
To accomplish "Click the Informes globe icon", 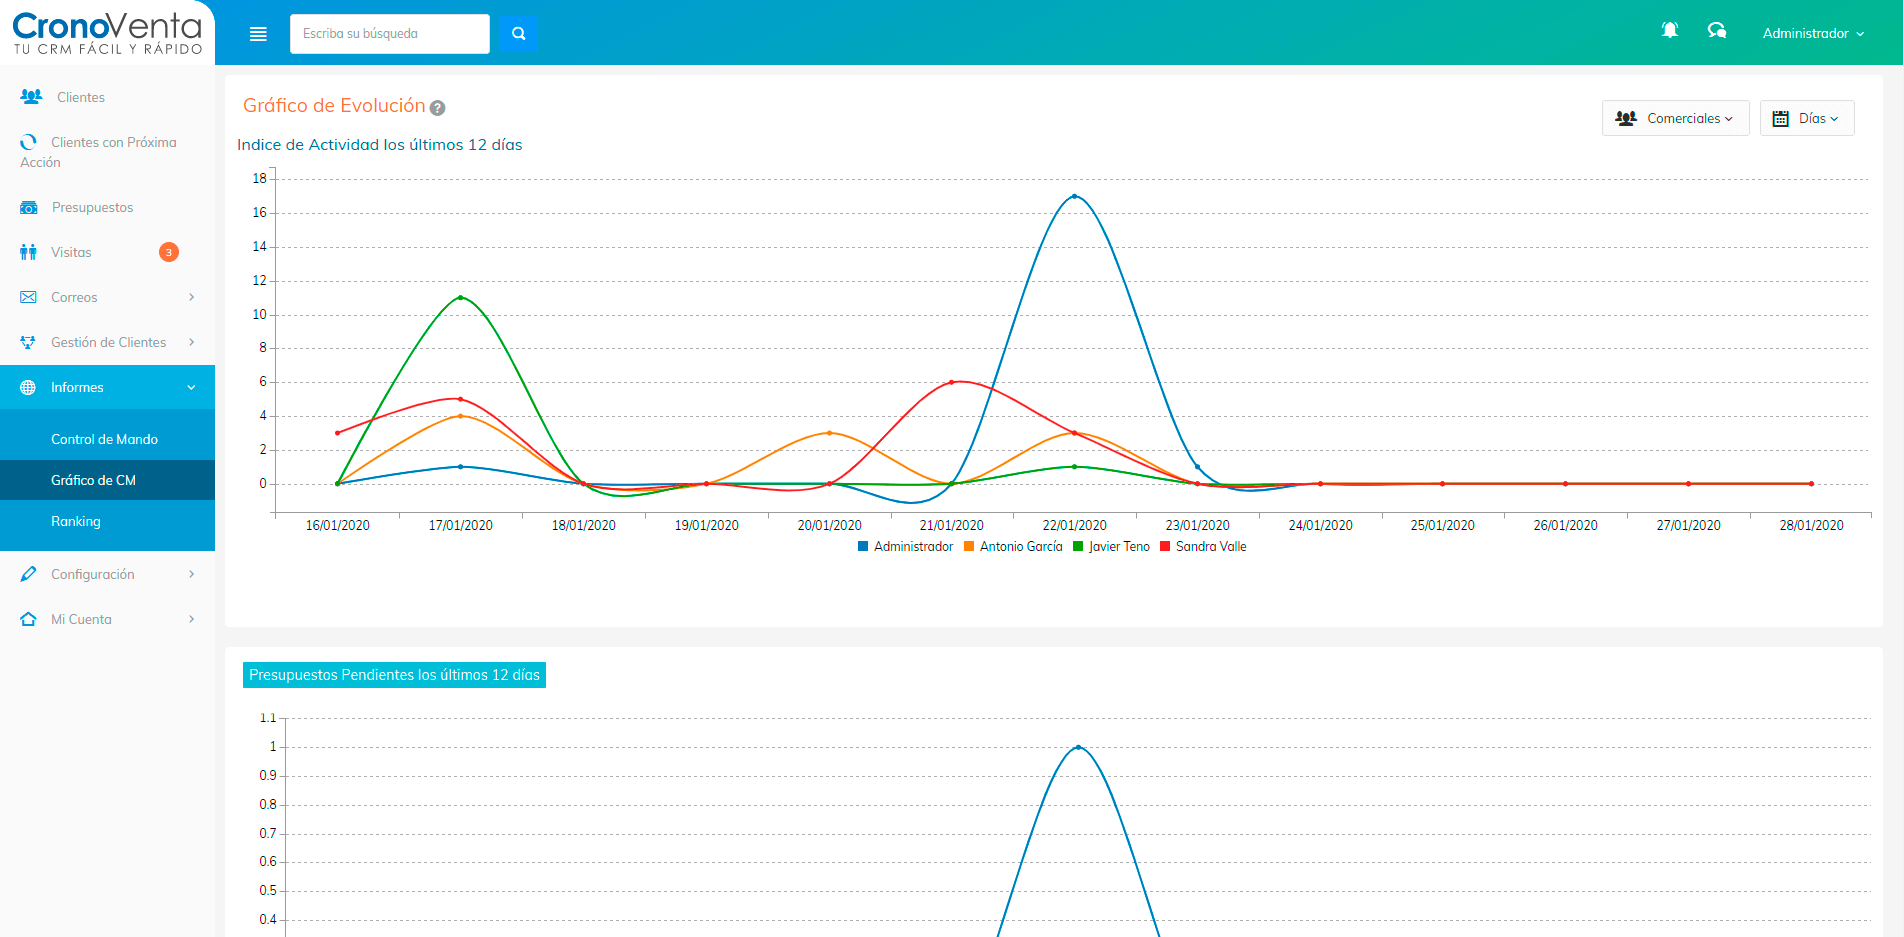I will 28,387.
